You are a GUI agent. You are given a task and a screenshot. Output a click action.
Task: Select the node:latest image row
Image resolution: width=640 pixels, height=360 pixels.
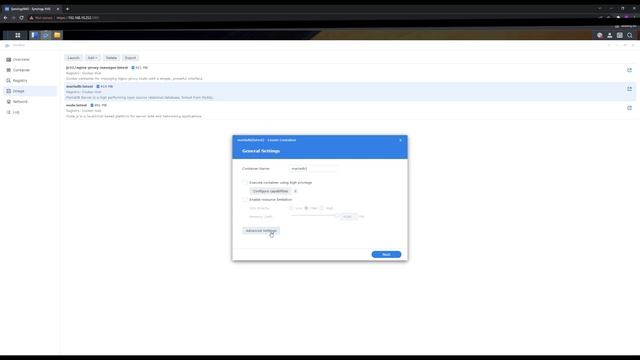point(350,110)
